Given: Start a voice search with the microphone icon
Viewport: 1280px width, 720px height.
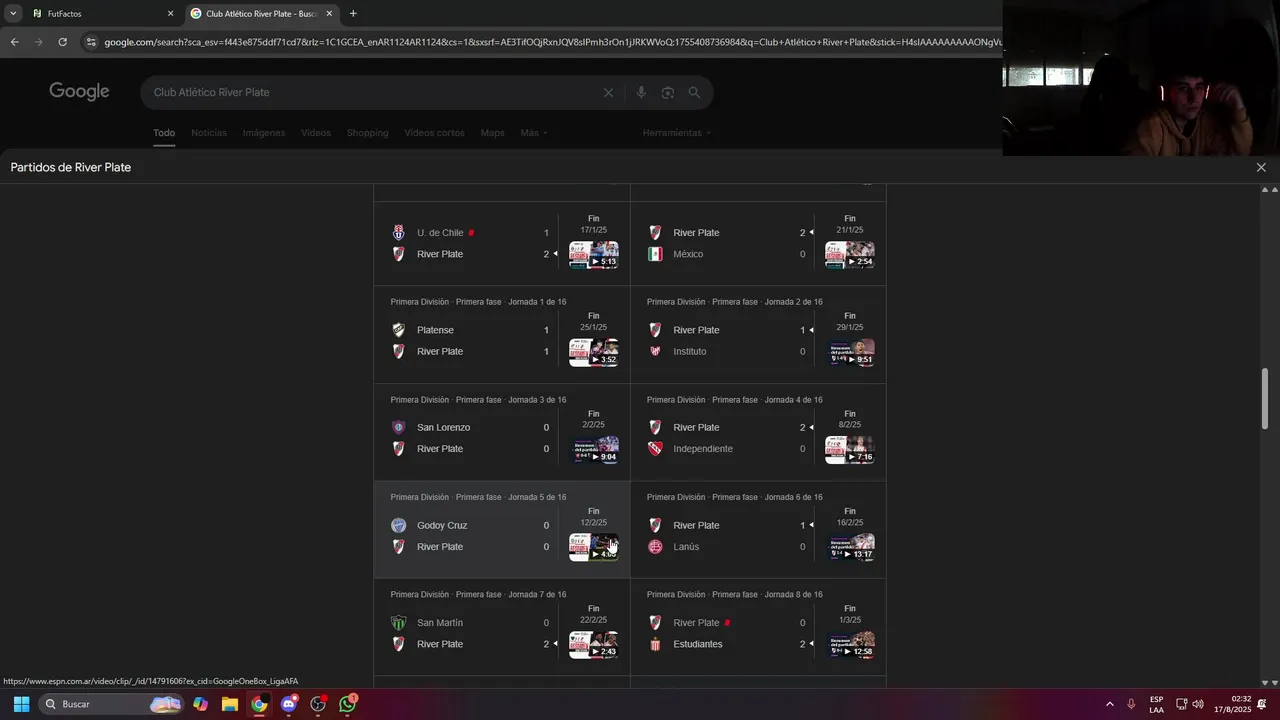Looking at the screenshot, I should click(641, 92).
